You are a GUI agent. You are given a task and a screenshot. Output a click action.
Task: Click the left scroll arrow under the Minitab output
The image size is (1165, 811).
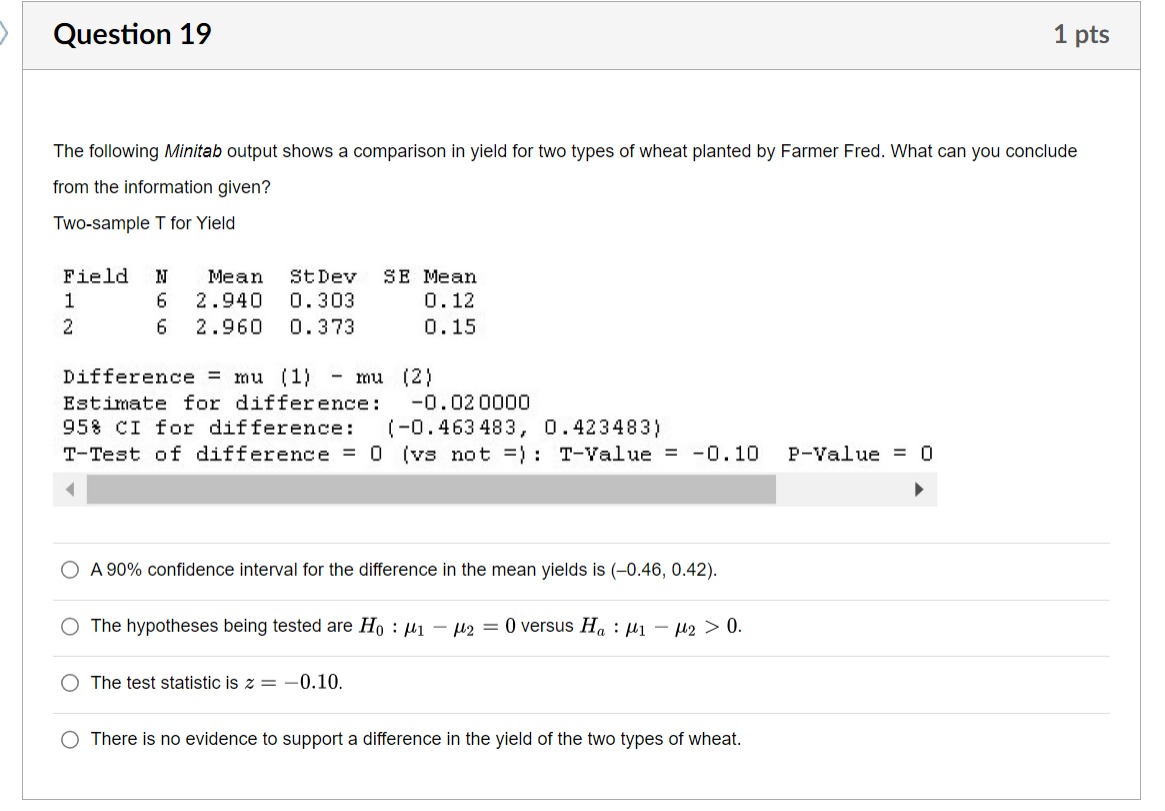[70, 489]
